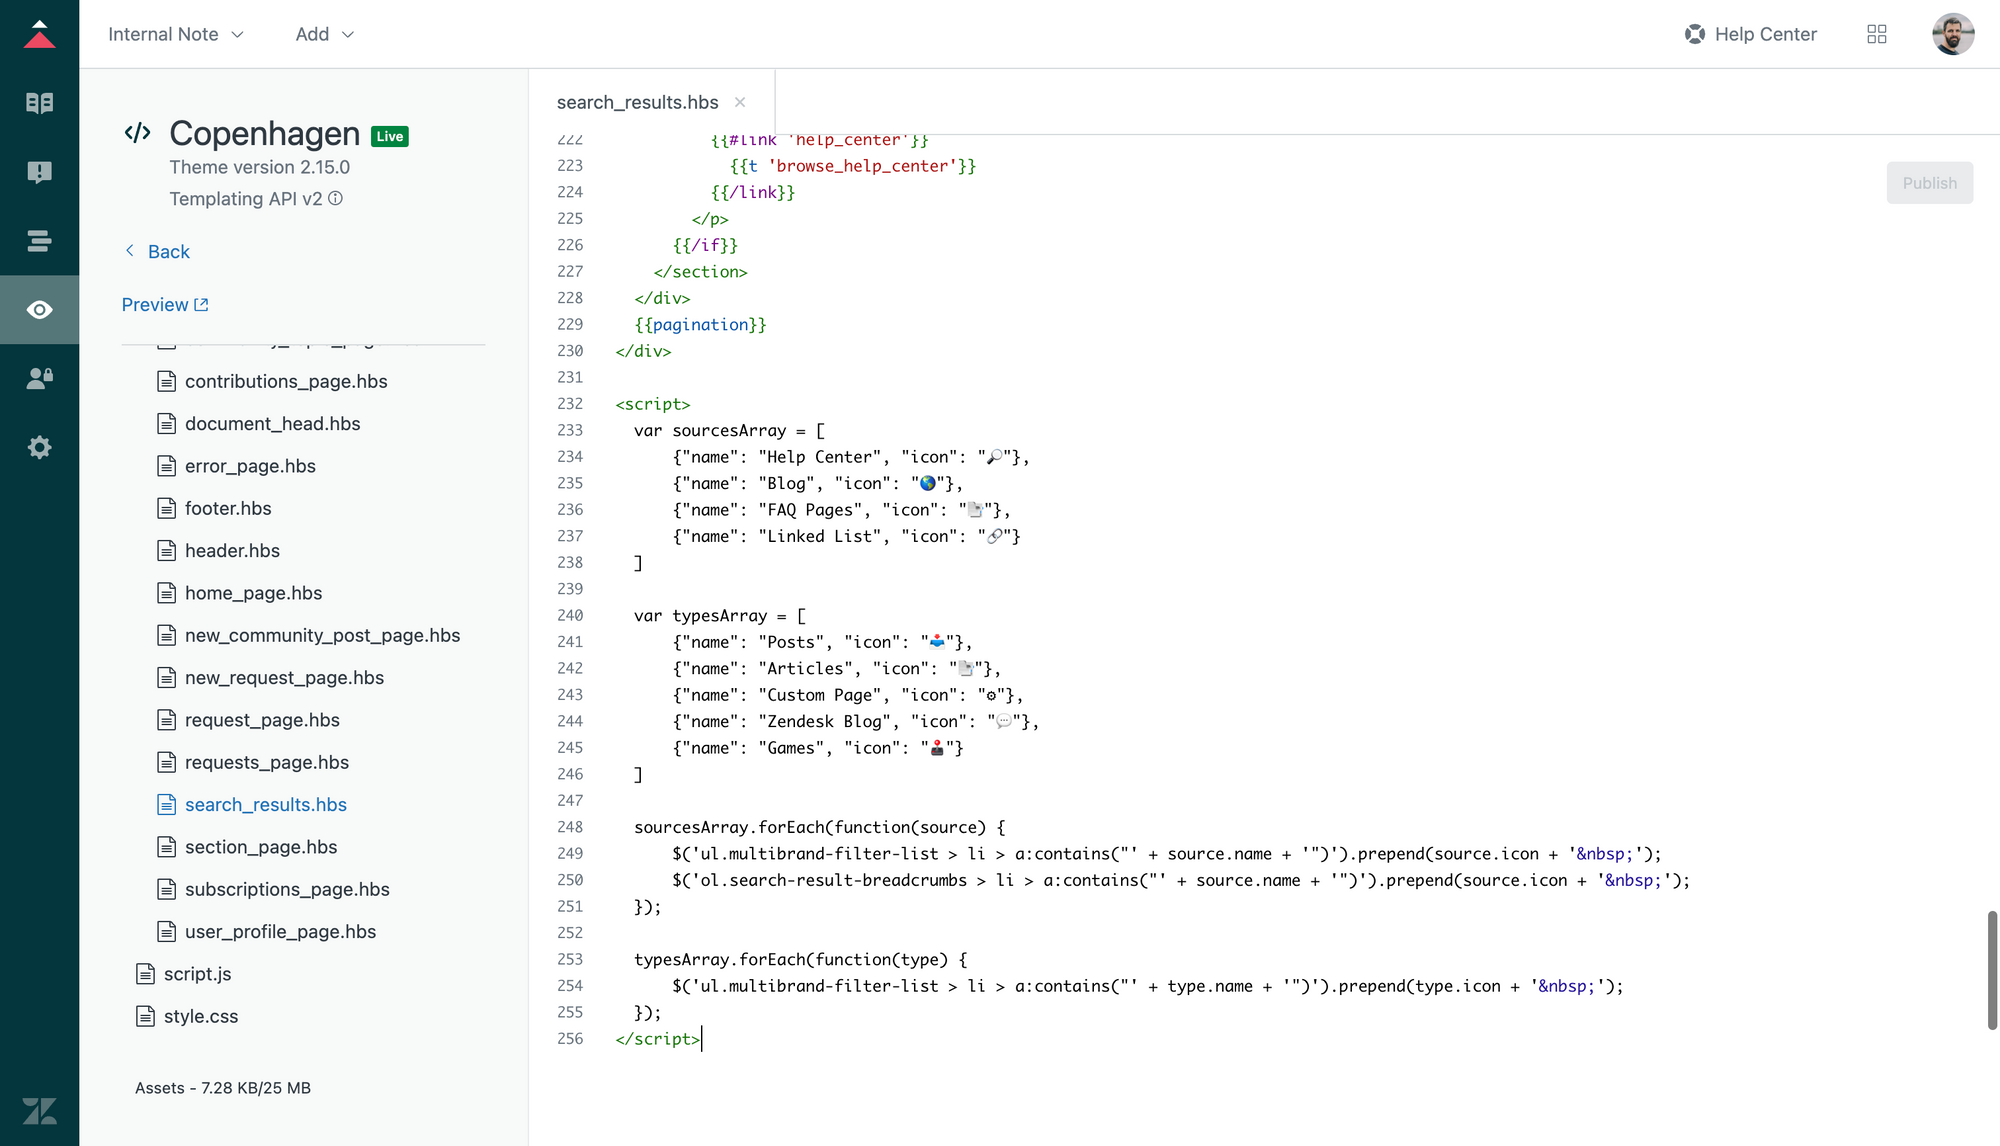
Task: Click the Publish button
Action: tap(1929, 183)
